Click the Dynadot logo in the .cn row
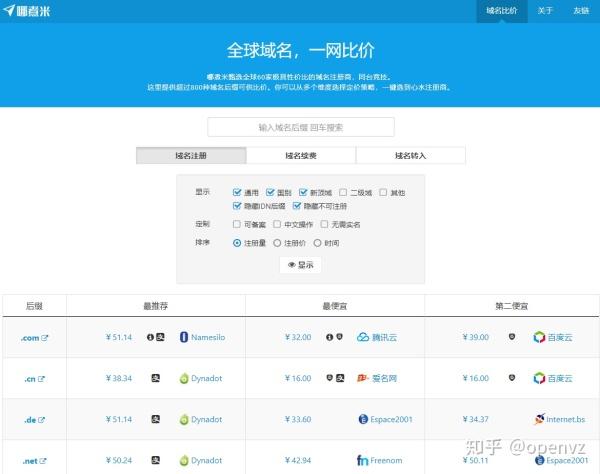This screenshot has height=474, width=600. (x=184, y=378)
